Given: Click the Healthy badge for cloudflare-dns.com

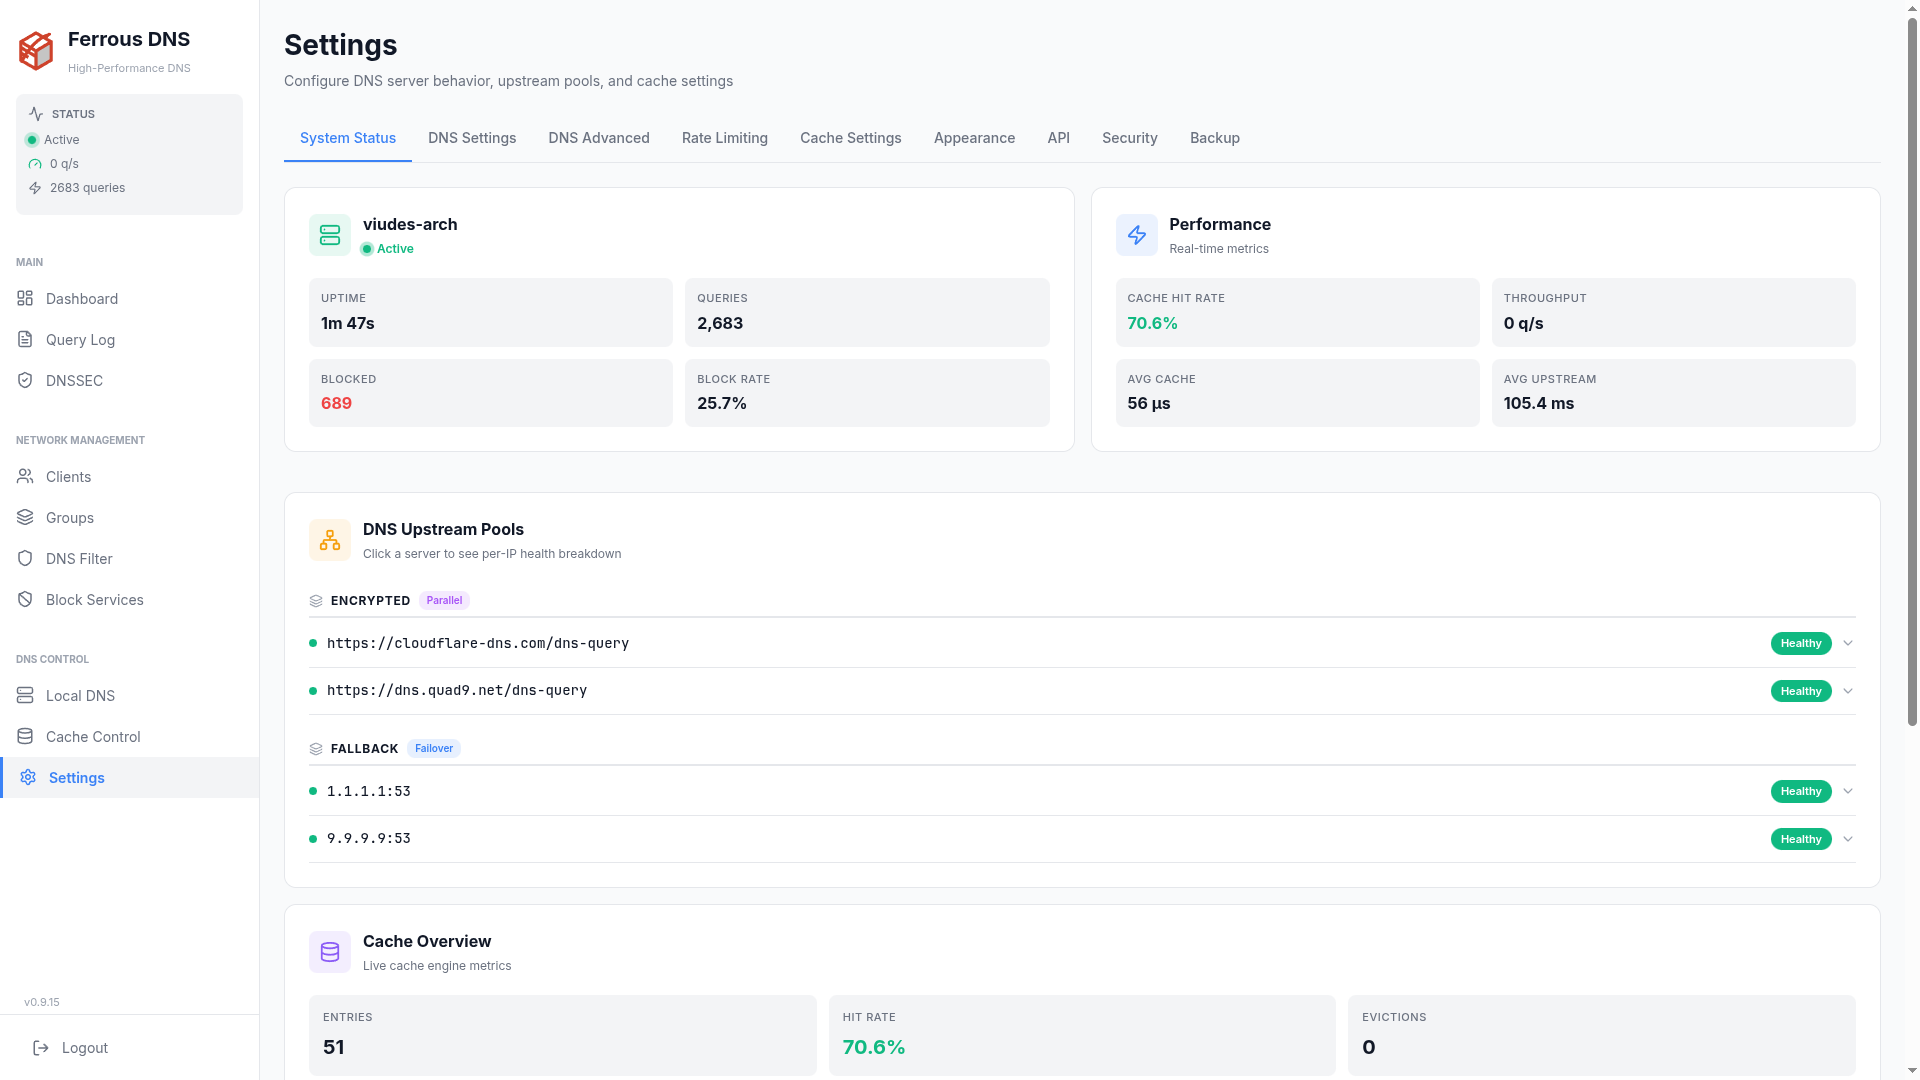Looking at the screenshot, I should [x=1801, y=643].
